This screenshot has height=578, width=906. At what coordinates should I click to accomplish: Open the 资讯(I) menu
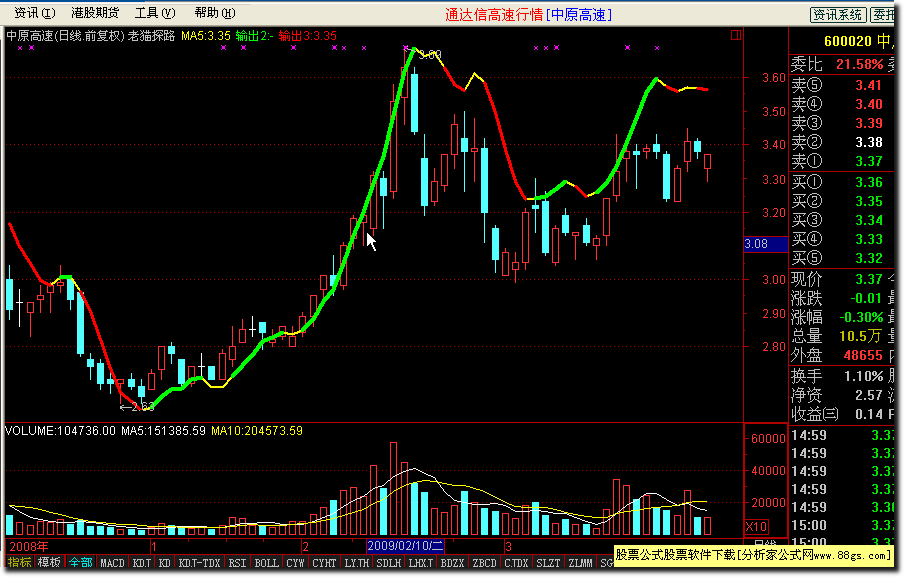pyautogui.click(x=35, y=13)
